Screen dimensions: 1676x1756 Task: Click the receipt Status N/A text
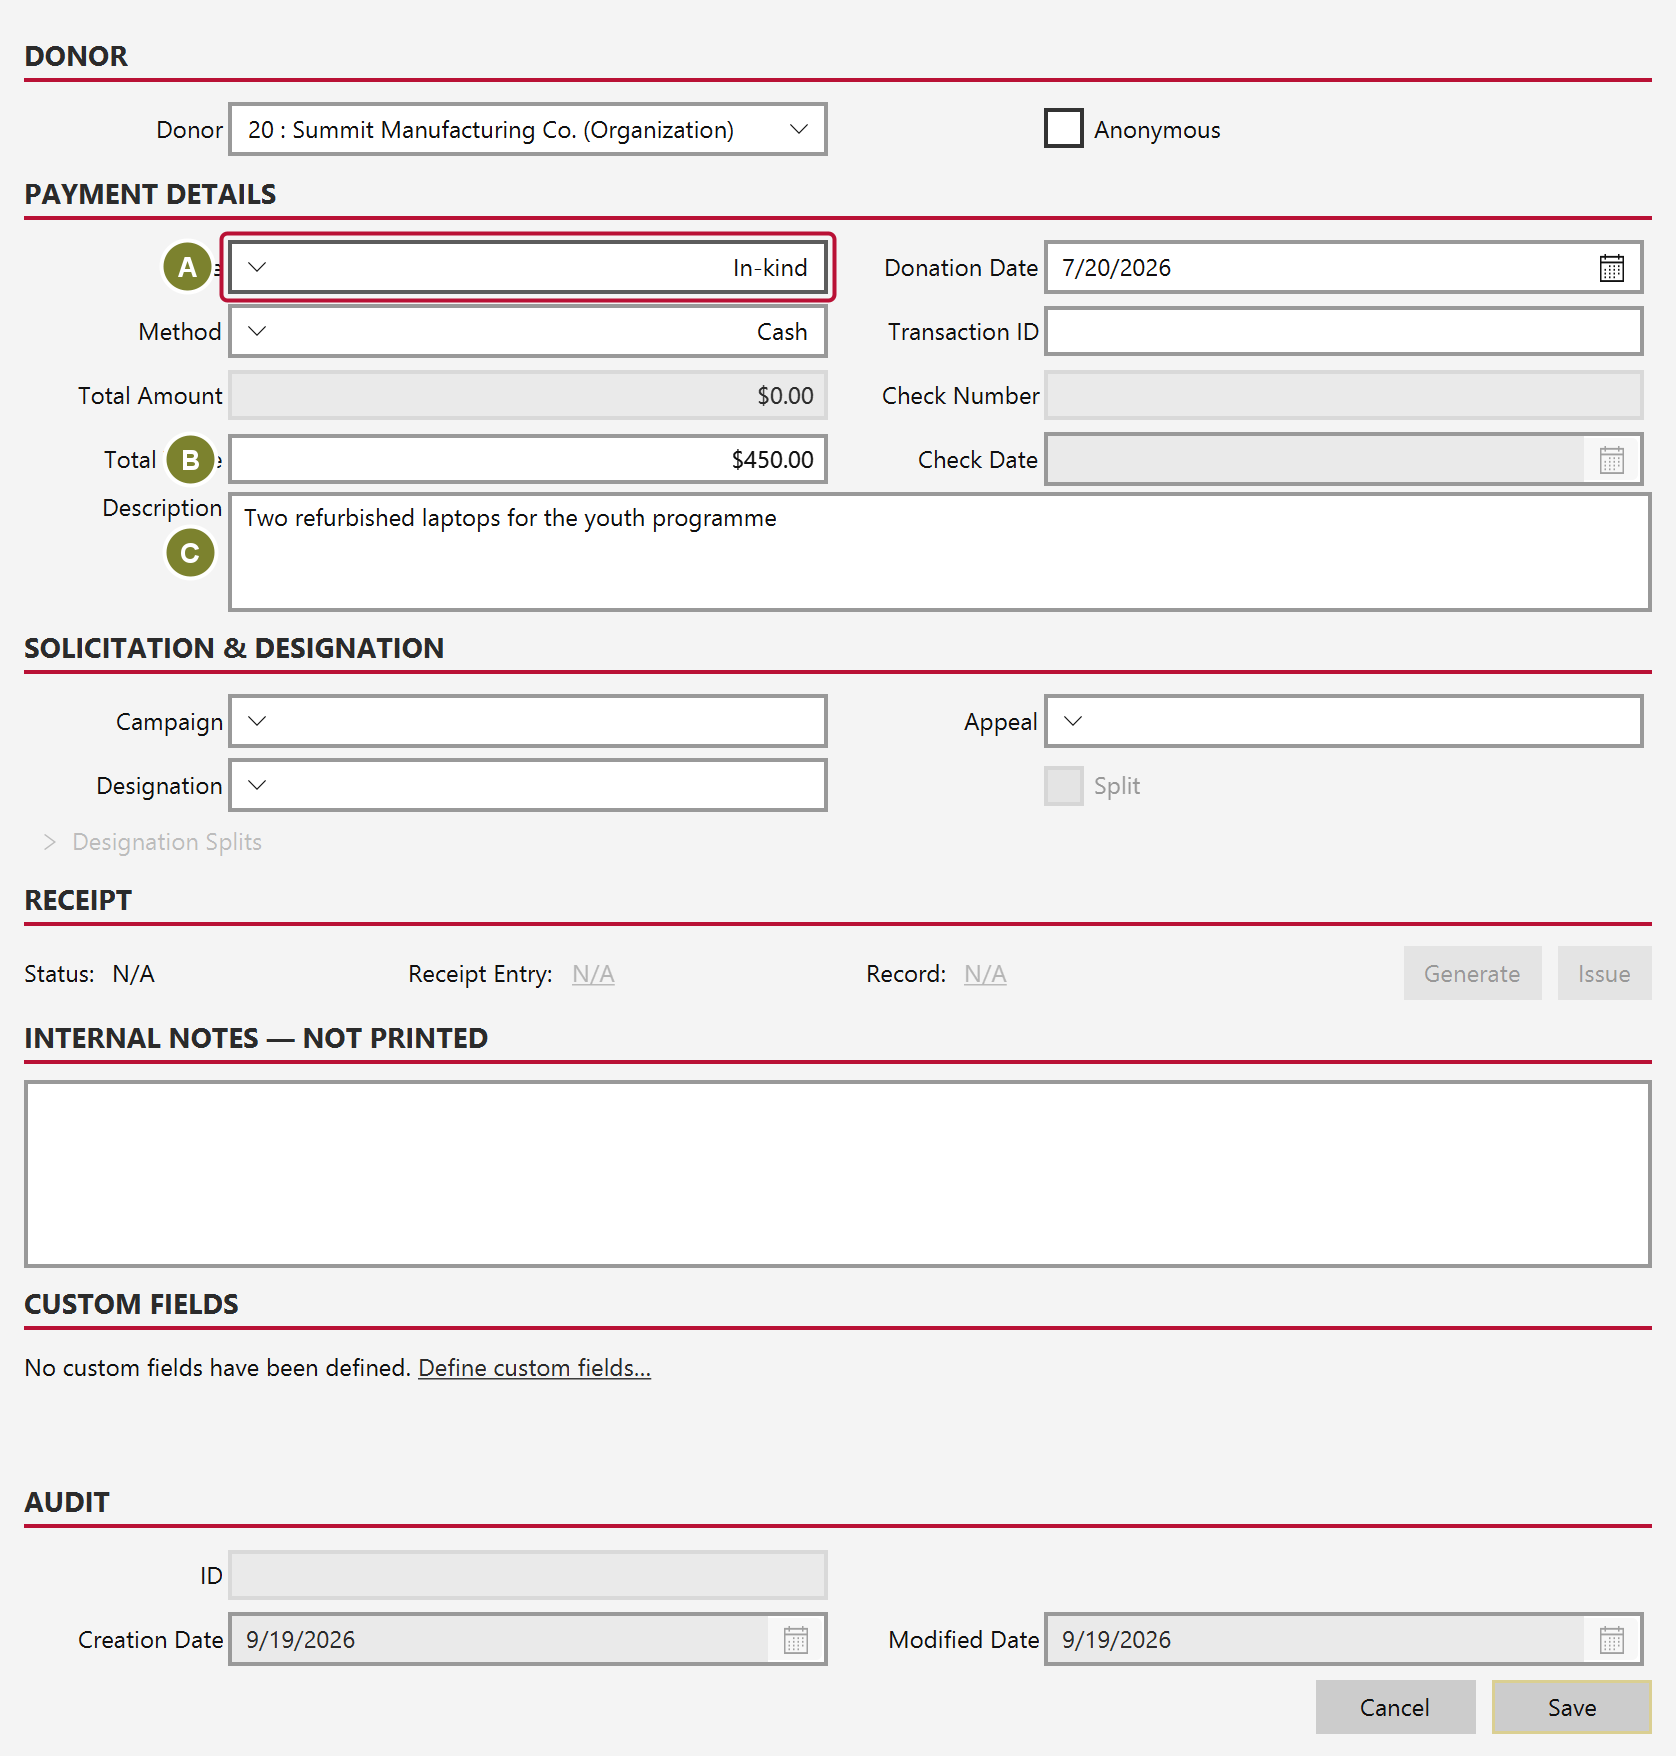pyautogui.click(x=133, y=974)
